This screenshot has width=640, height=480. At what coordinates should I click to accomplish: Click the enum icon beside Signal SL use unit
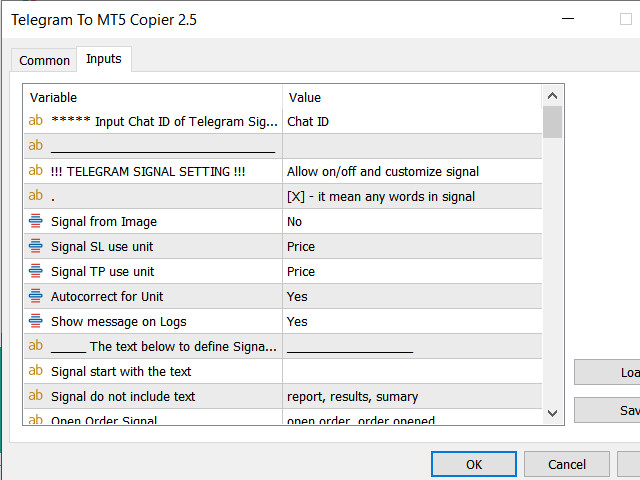(x=36, y=246)
